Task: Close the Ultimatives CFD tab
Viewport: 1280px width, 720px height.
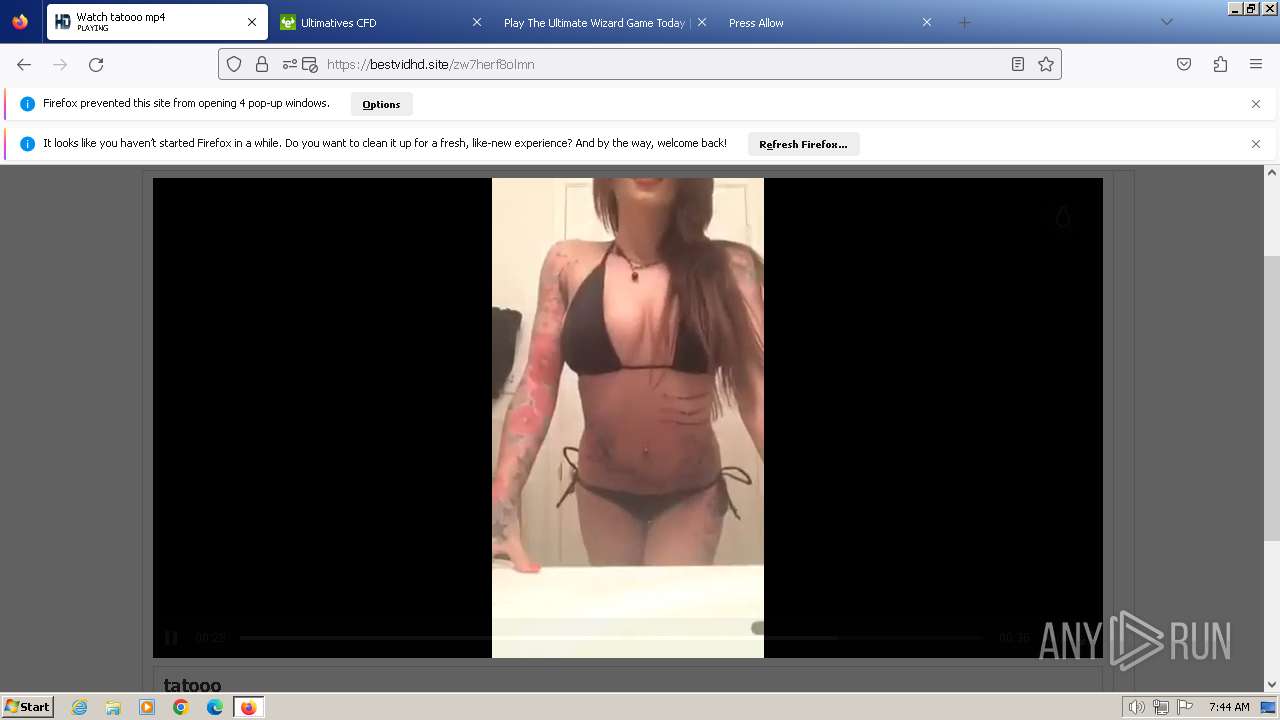Action: (476, 22)
